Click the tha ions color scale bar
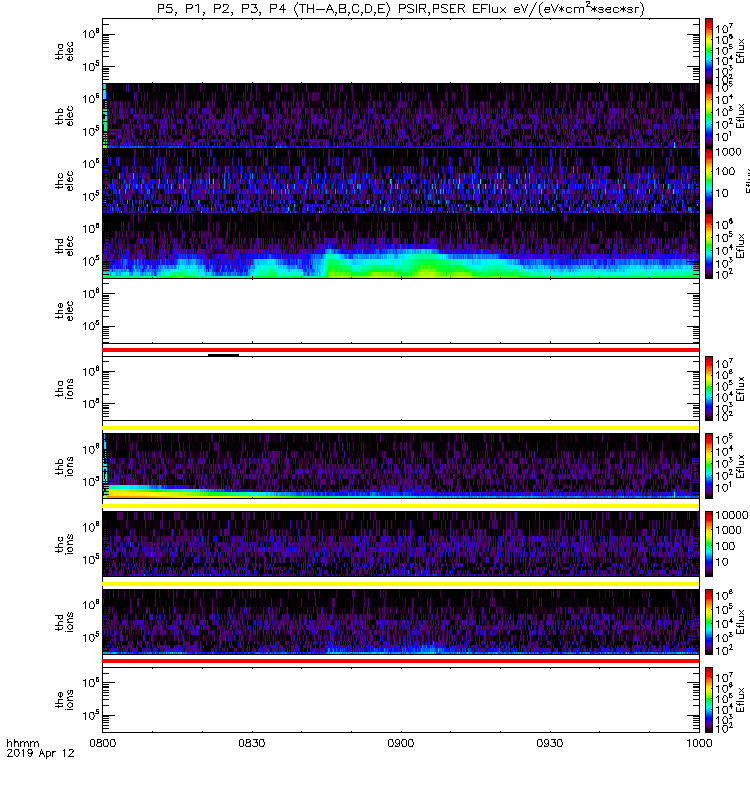The height and width of the screenshot is (800, 750). click(709, 388)
